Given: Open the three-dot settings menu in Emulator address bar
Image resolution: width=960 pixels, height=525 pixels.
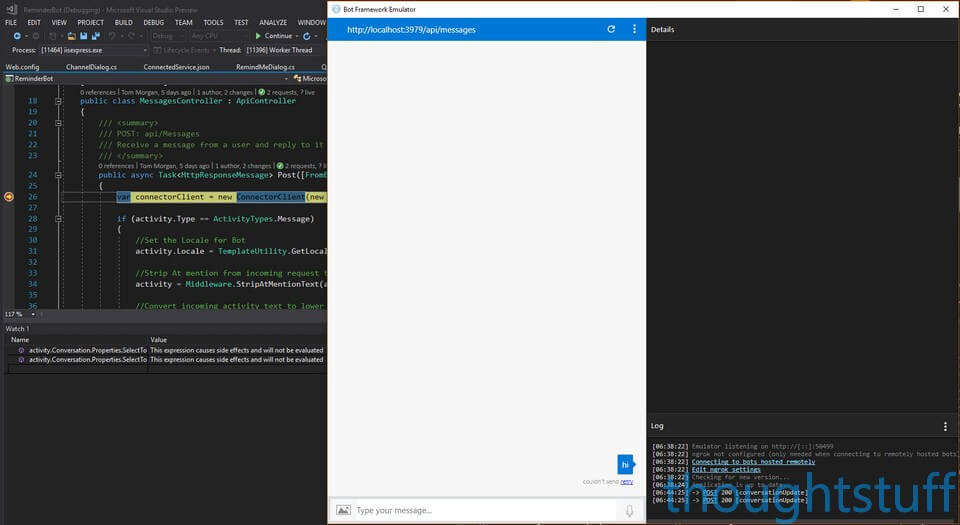Looking at the screenshot, I should point(634,29).
